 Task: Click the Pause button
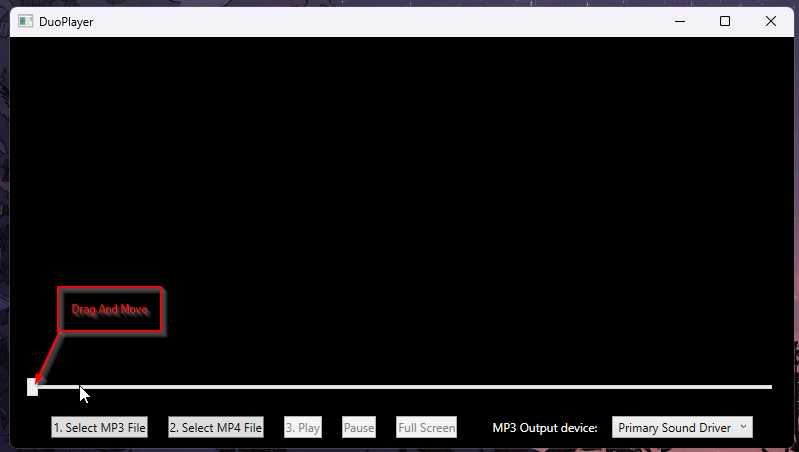coord(359,428)
